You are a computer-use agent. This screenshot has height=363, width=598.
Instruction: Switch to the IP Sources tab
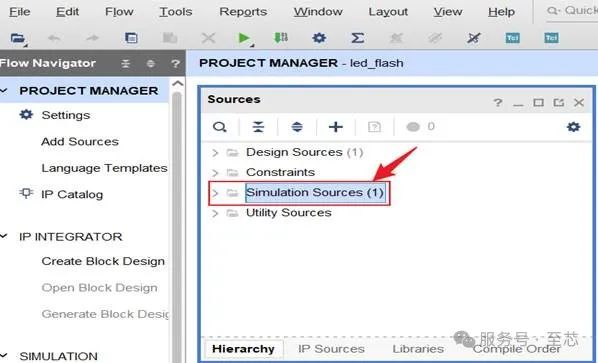331,349
